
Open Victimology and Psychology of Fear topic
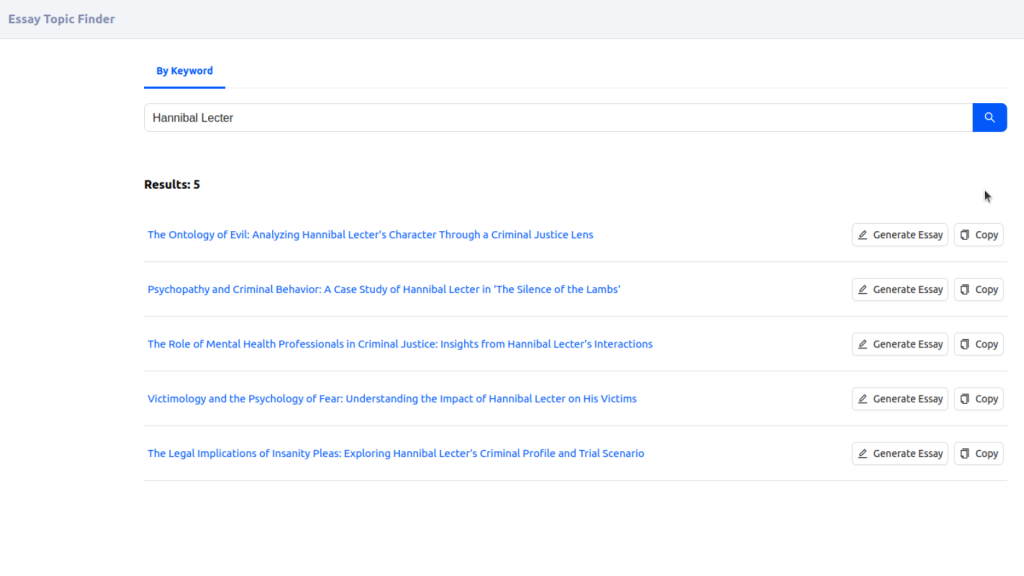coord(392,398)
